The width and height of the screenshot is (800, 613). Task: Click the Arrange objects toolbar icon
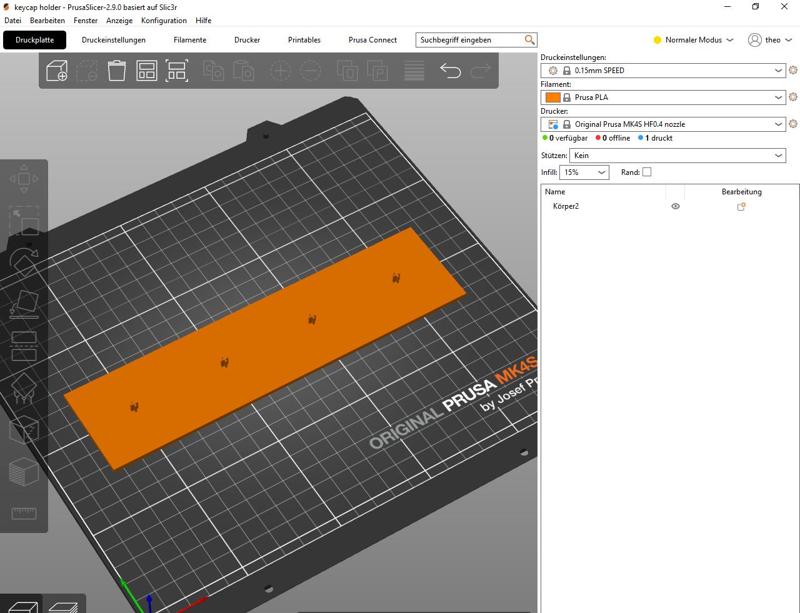pyautogui.click(x=147, y=71)
